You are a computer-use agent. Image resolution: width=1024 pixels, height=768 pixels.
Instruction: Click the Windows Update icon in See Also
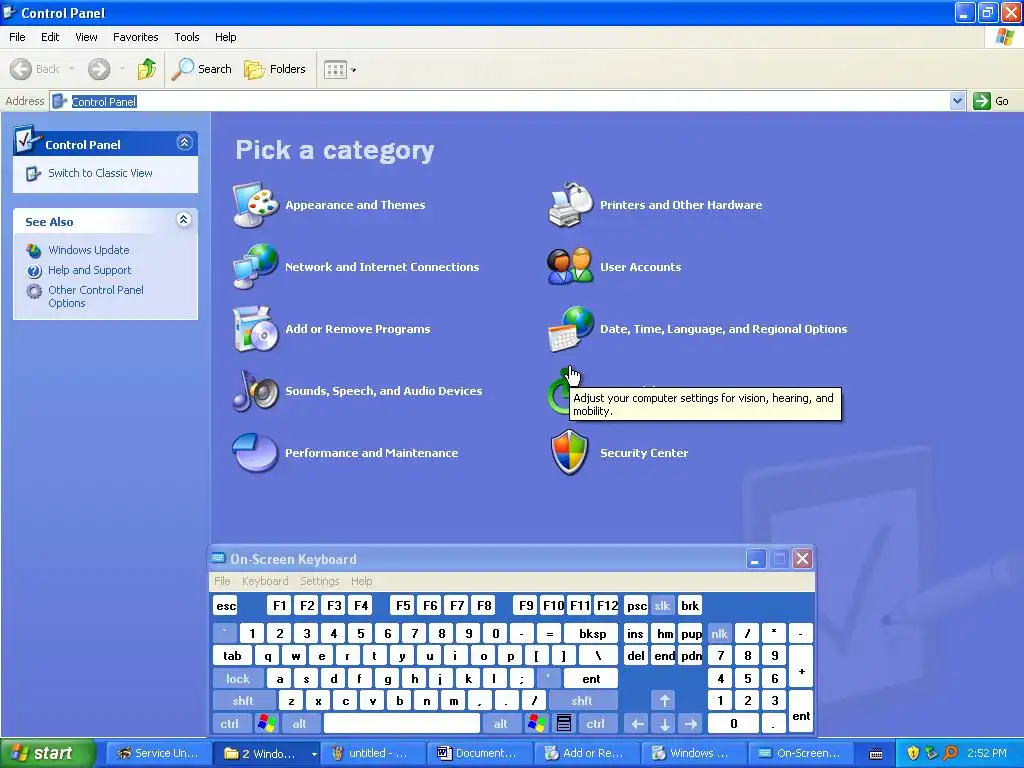tap(34, 250)
